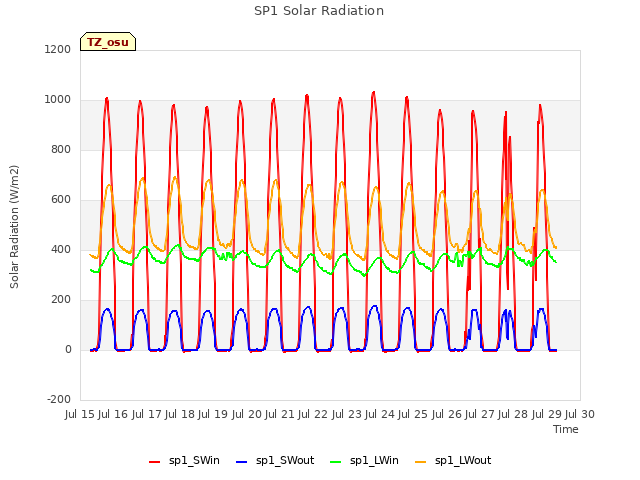Click the green sp1_LWin legend swatch
Viewport: 640px width, 480px height.
tap(336, 462)
